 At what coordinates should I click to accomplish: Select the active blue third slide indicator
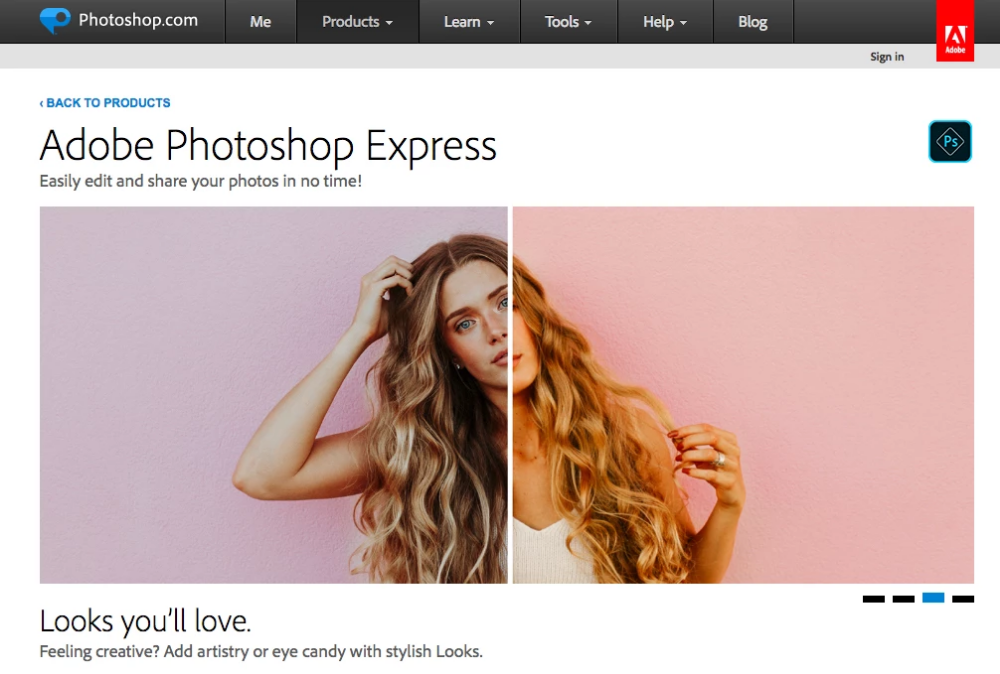(933, 597)
